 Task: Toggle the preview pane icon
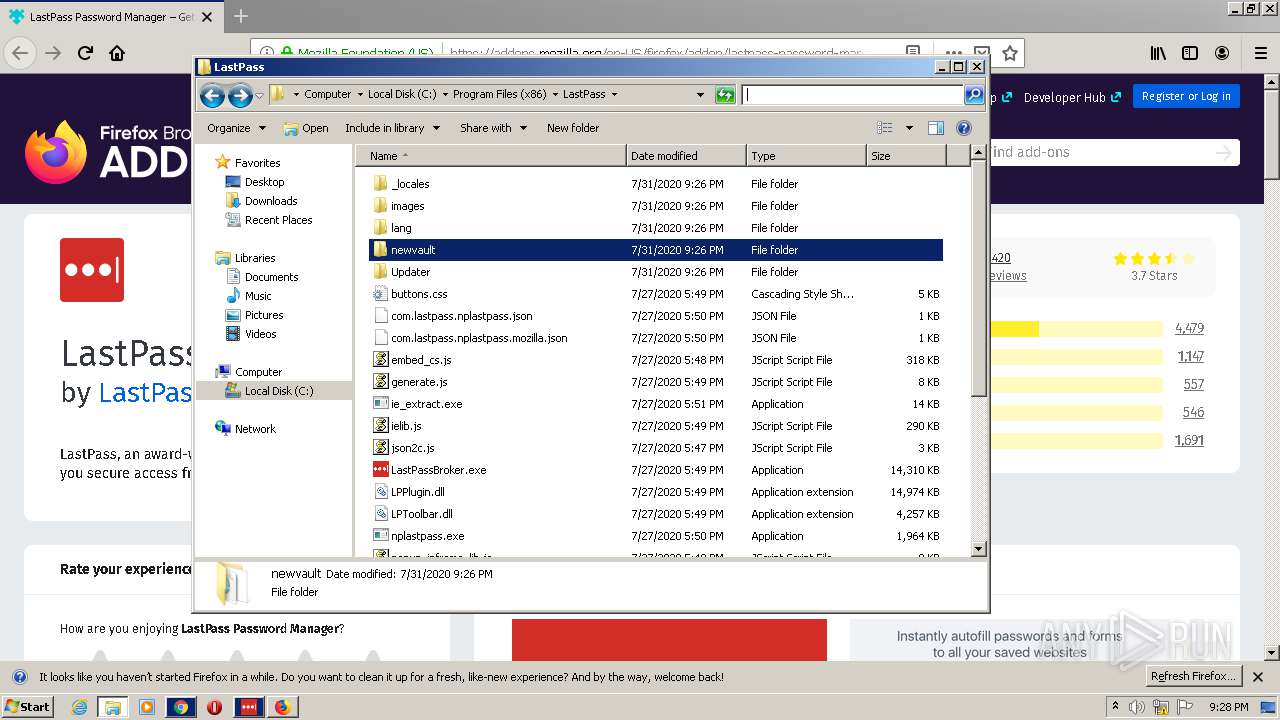[936, 128]
